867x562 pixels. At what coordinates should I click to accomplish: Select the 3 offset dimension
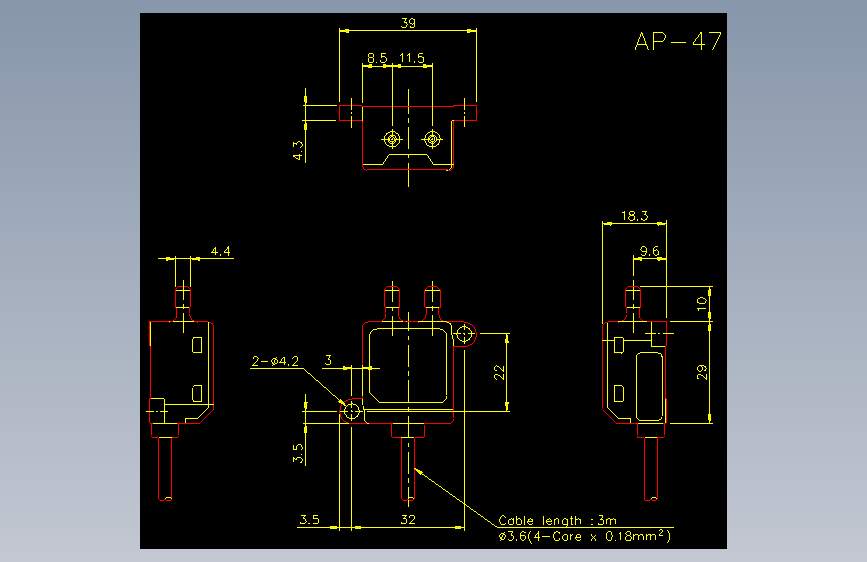coord(328,361)
